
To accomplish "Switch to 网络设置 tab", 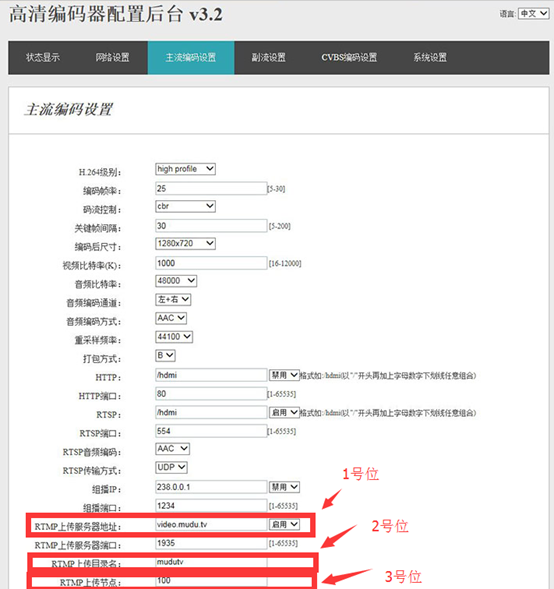I will 112,57.
